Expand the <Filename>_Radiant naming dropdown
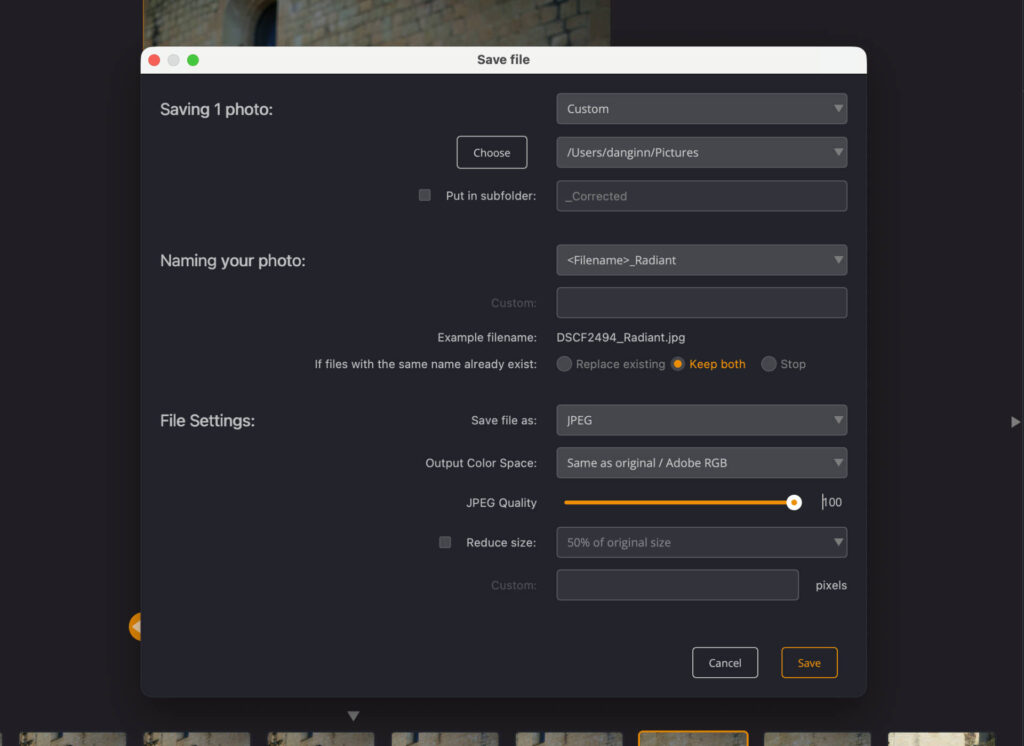 701,260
